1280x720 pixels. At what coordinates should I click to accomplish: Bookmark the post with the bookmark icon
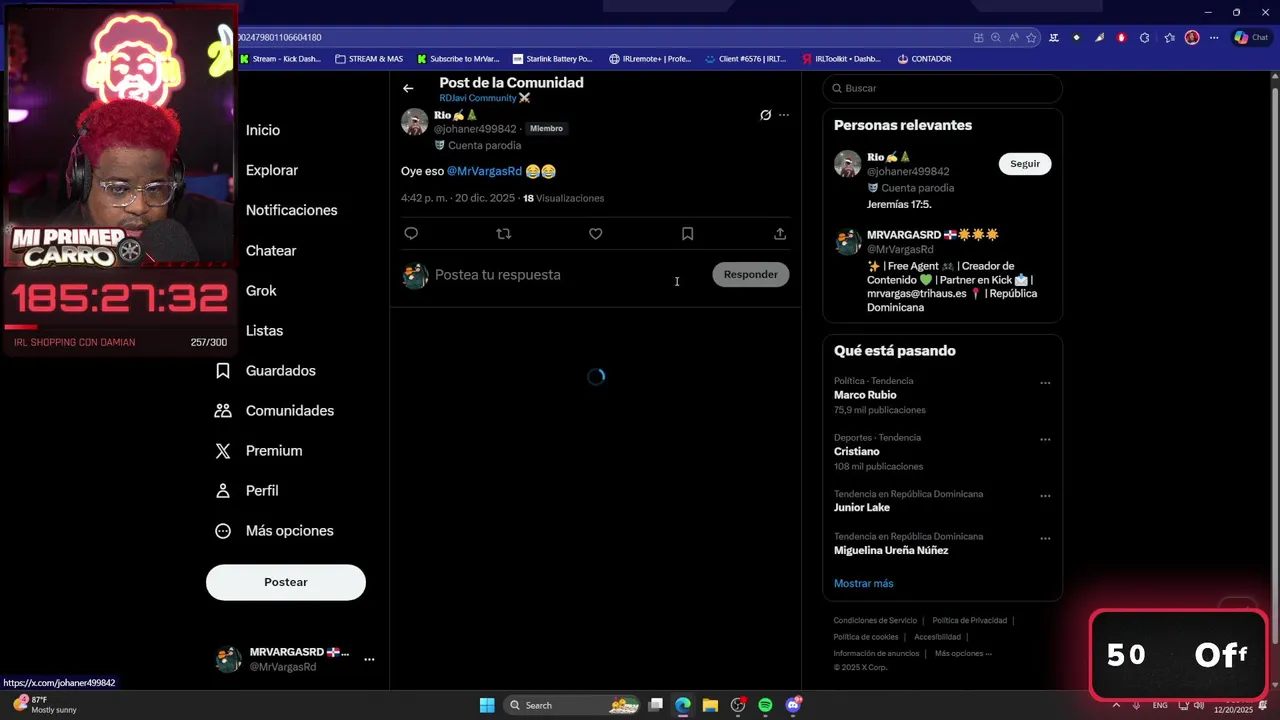click(687, 234)
